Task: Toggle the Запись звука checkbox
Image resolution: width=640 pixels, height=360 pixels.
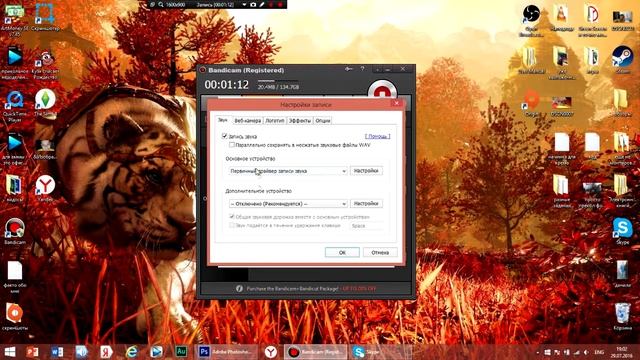Action: [x=224, y=136]
